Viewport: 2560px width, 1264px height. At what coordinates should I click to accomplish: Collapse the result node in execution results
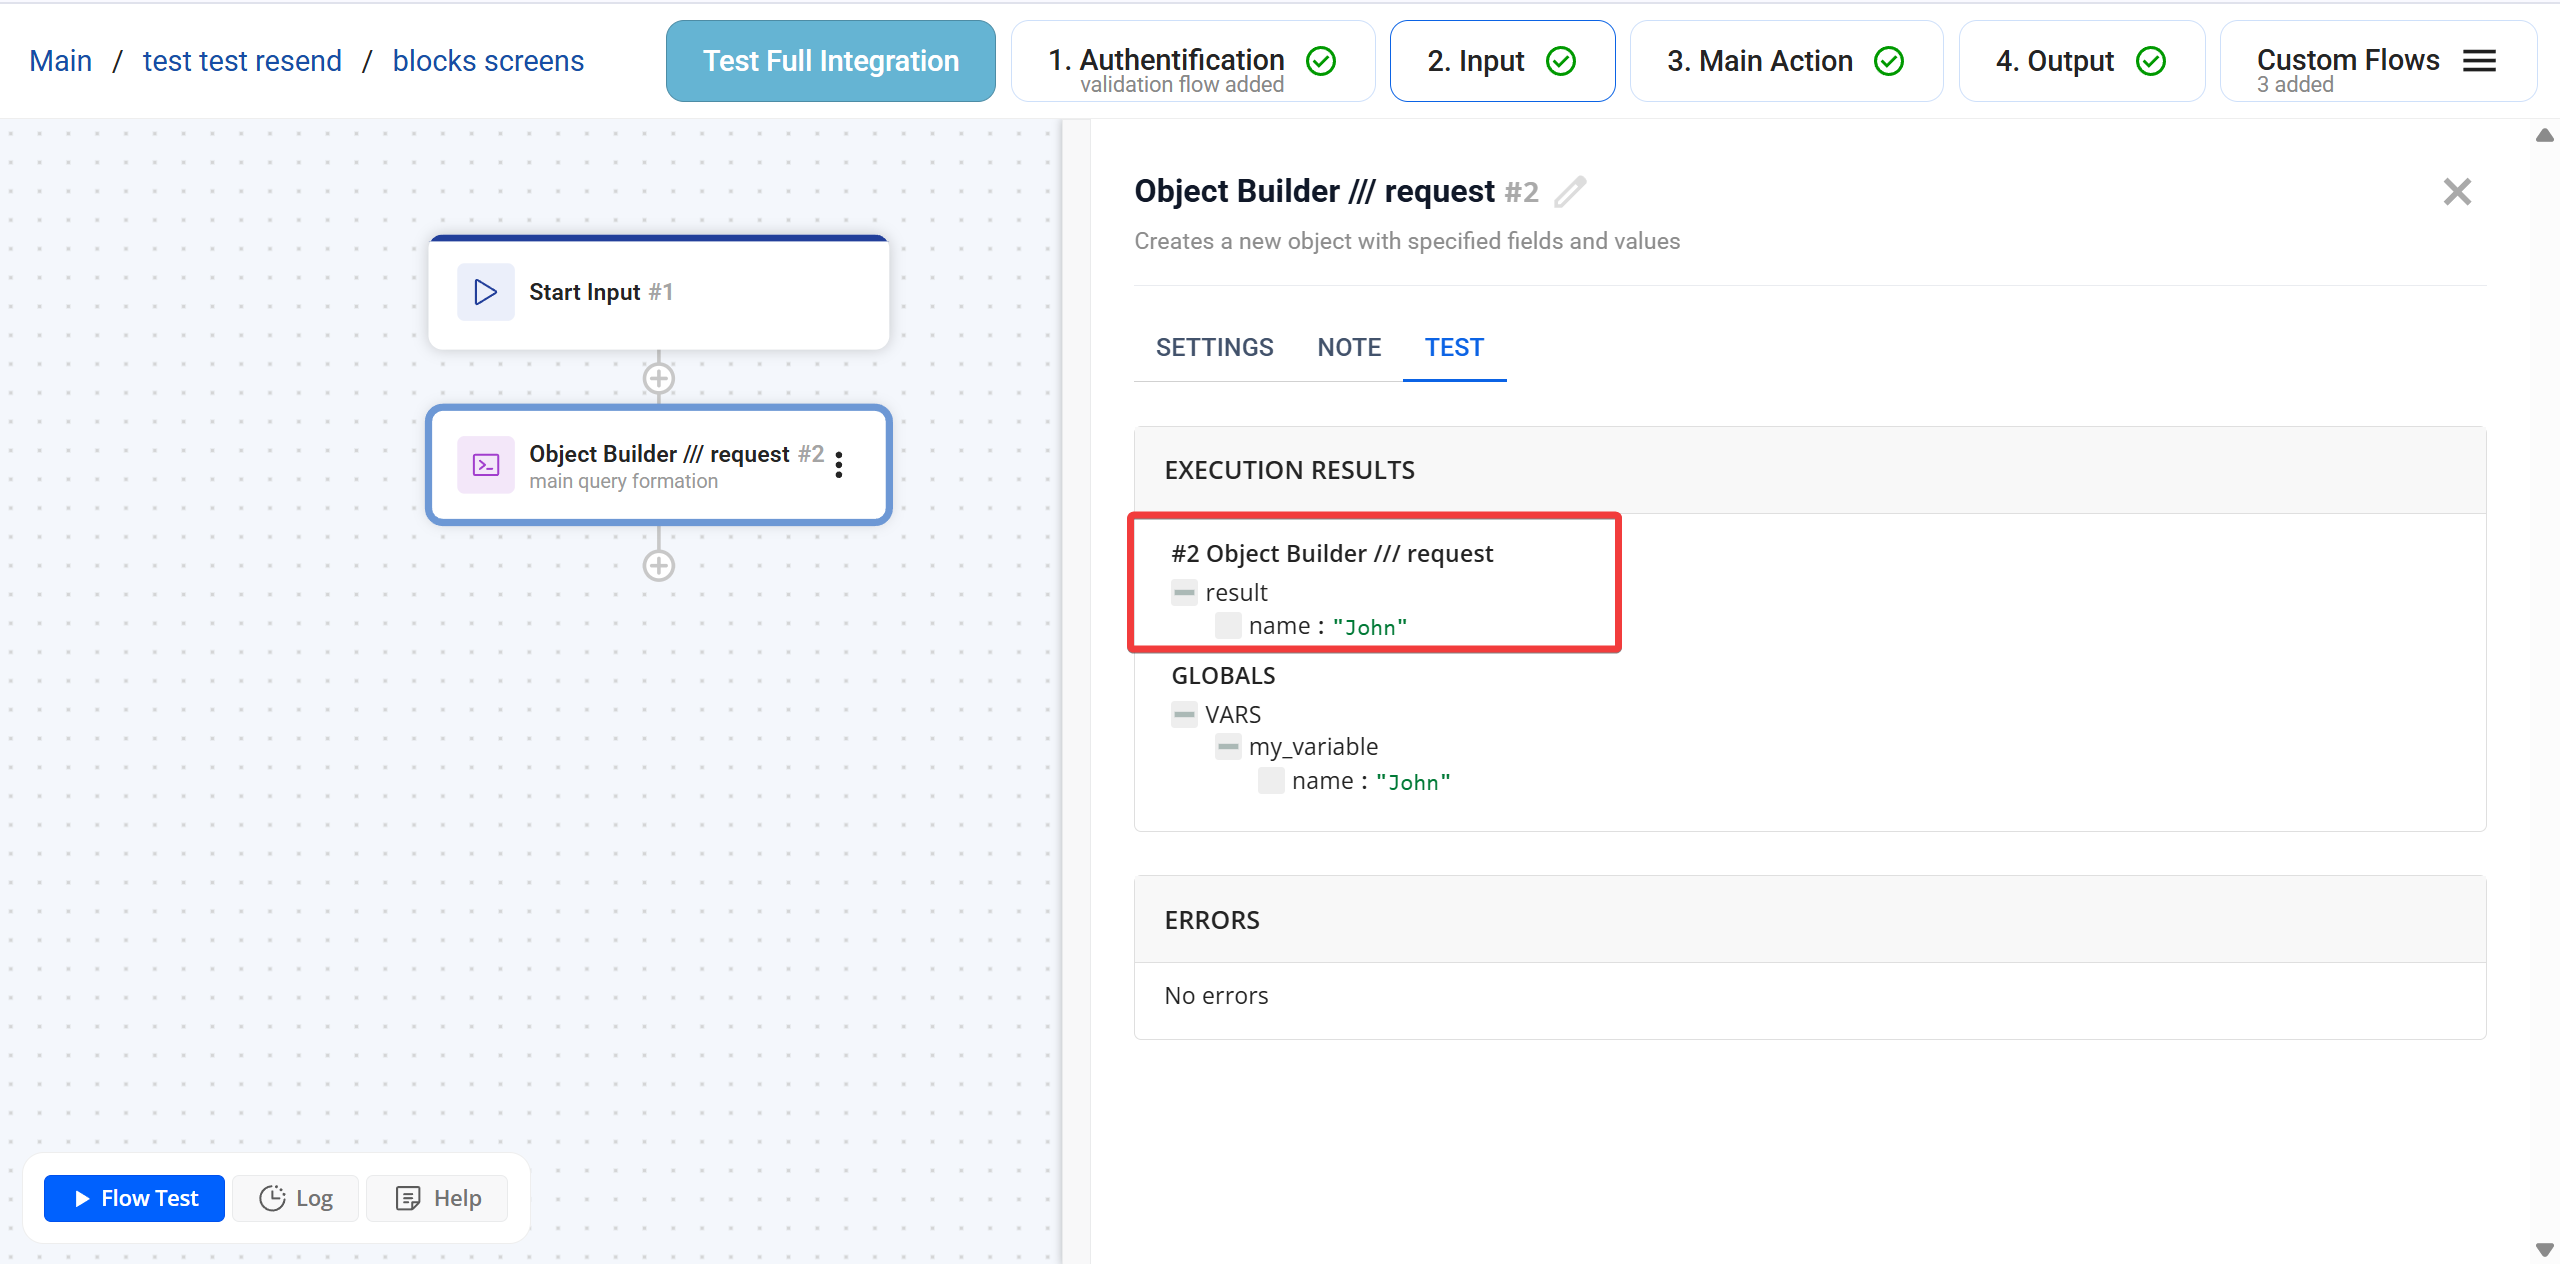1184,592
